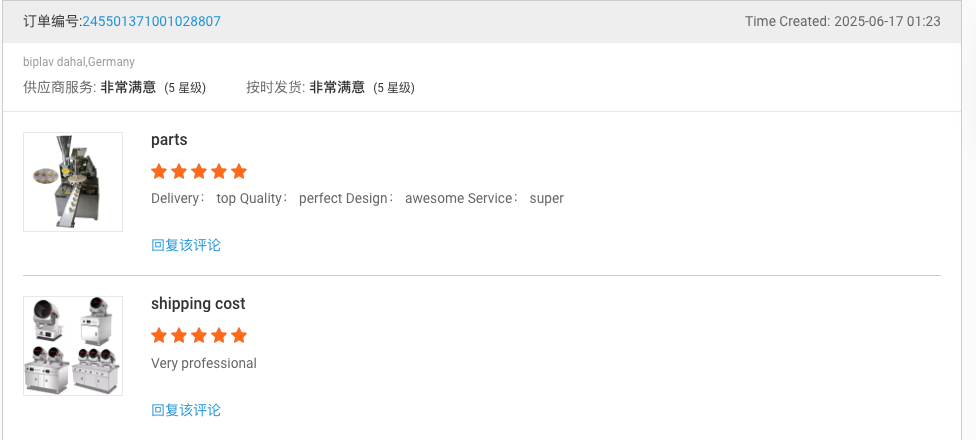This screenshot has width=976, height=440.
Task: Reply to the parts review
Action: (186, 245)
